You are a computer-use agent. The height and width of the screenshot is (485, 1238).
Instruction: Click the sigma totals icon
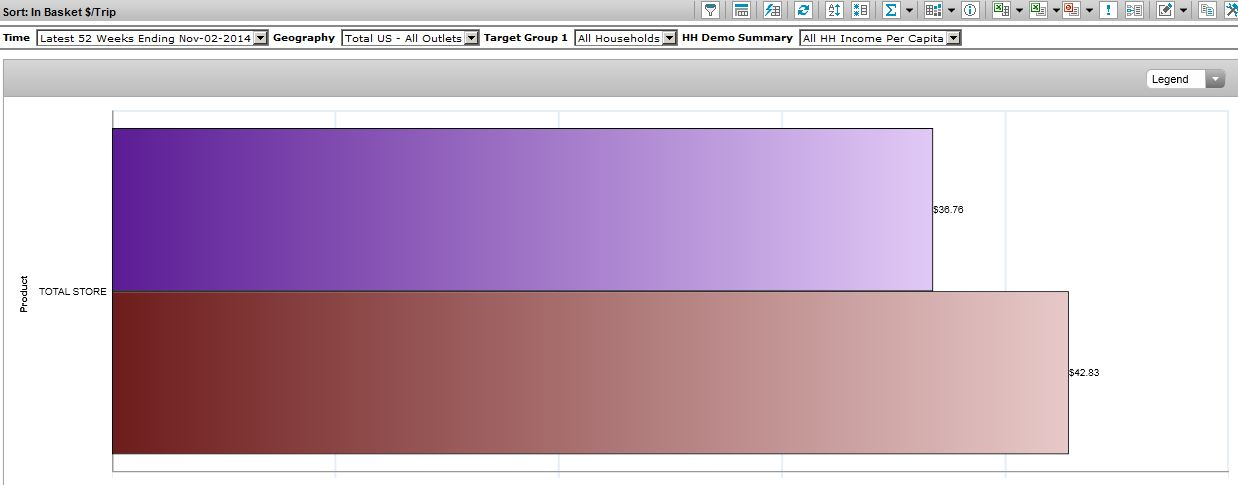pos(890,10)
